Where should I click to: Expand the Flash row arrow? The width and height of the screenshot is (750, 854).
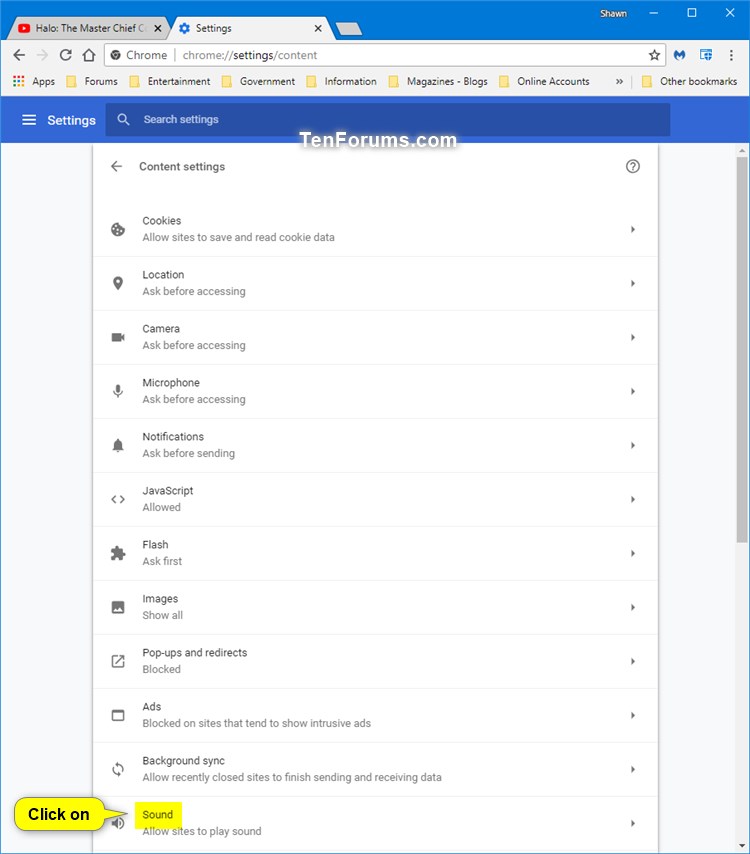(x=632, y=553)
